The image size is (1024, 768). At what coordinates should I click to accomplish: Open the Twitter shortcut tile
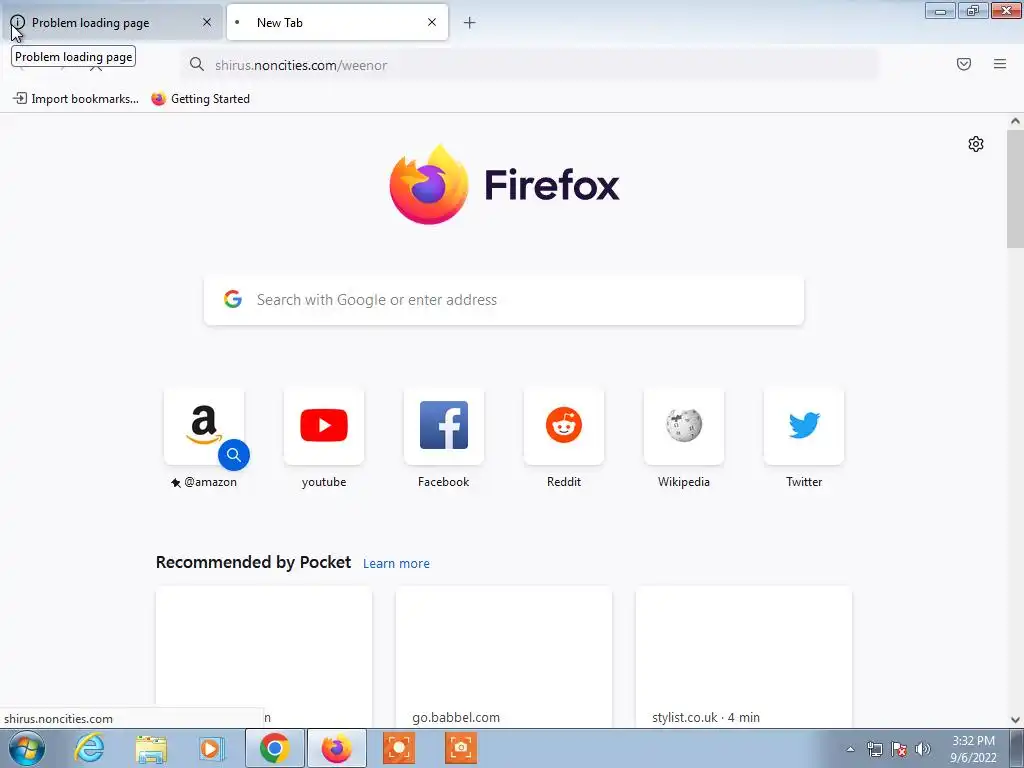click(804, 426)
